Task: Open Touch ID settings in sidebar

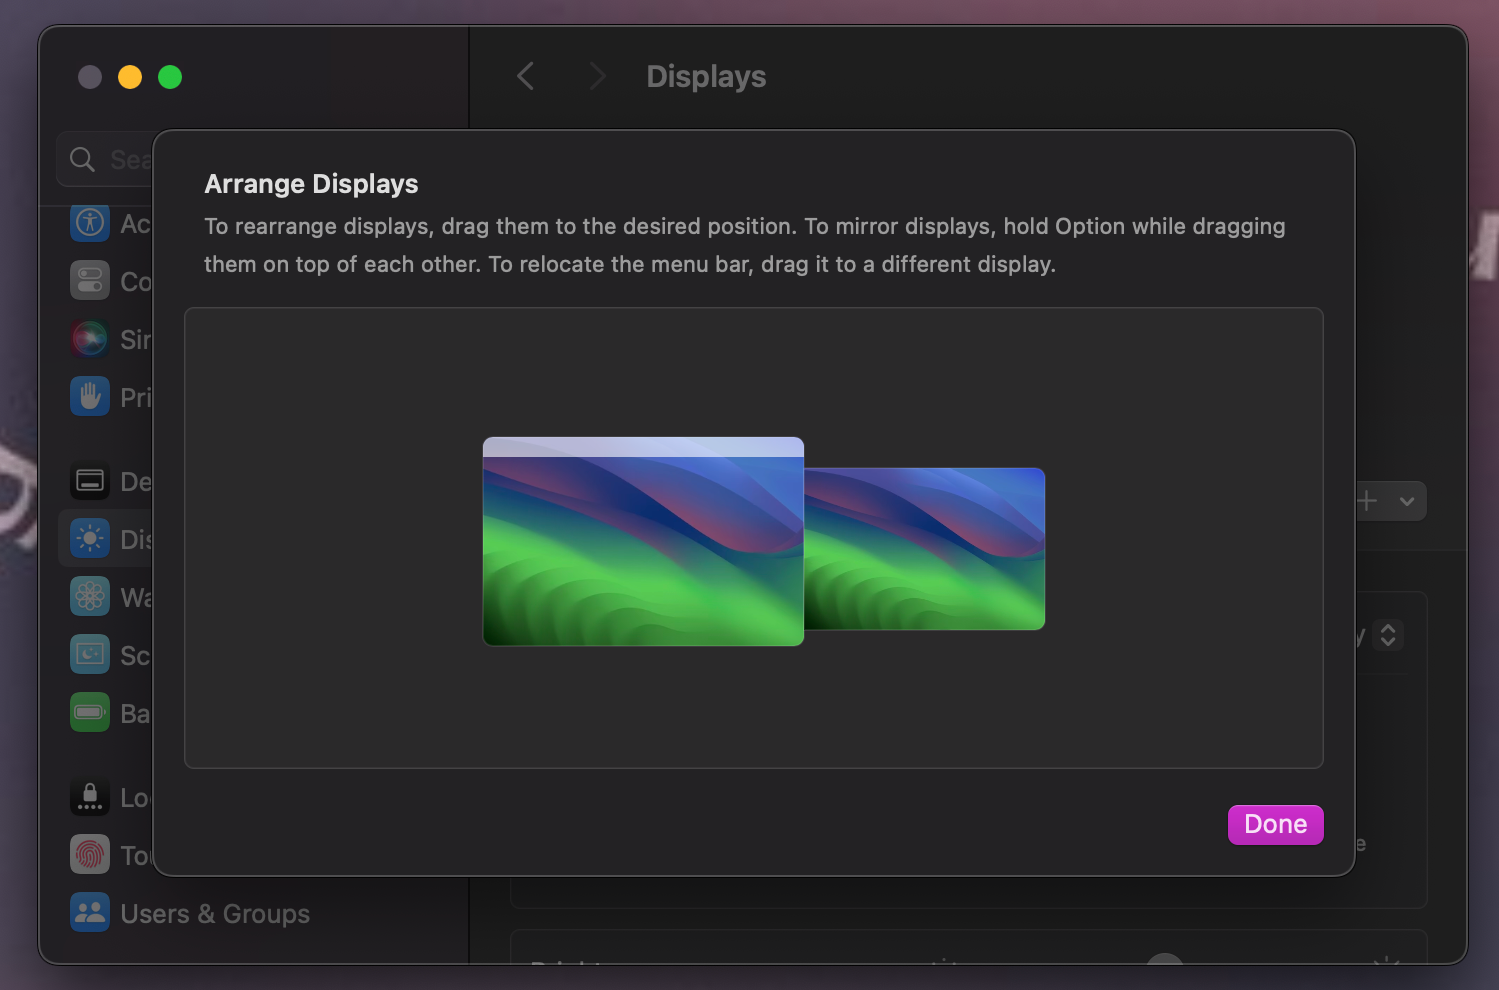Action: [89, 855]
